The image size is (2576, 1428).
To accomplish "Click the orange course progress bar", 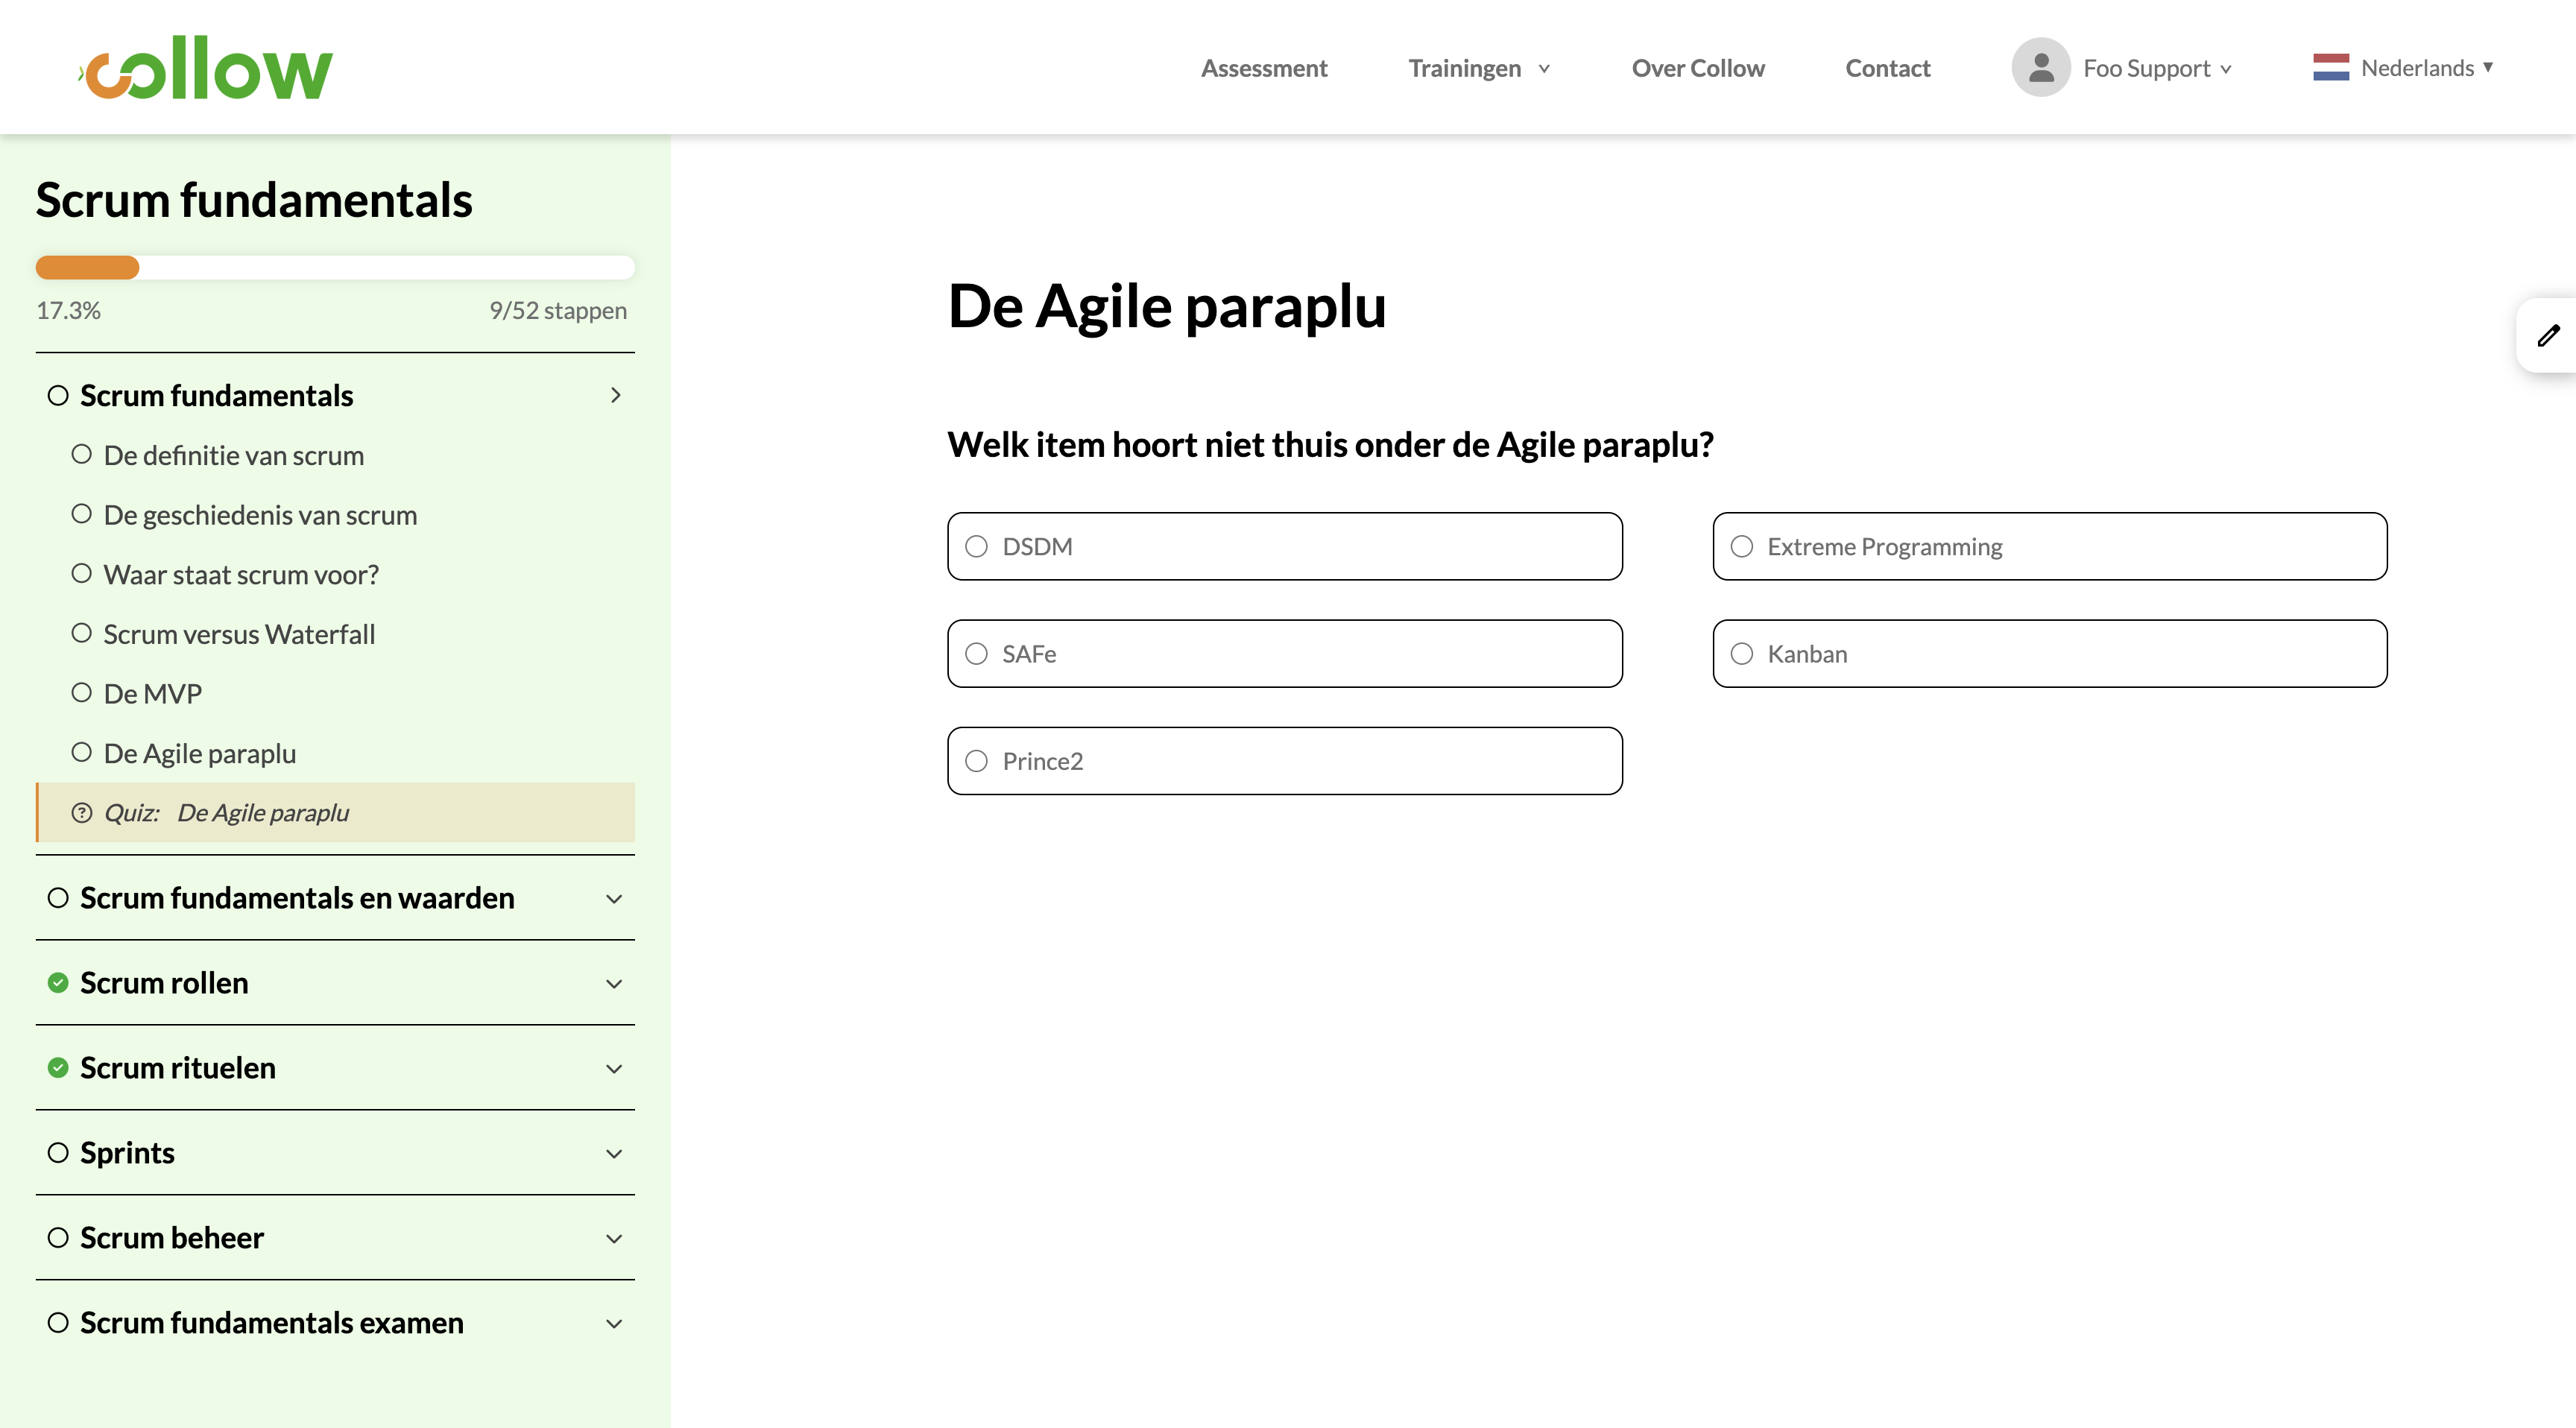I will (88, 268).
